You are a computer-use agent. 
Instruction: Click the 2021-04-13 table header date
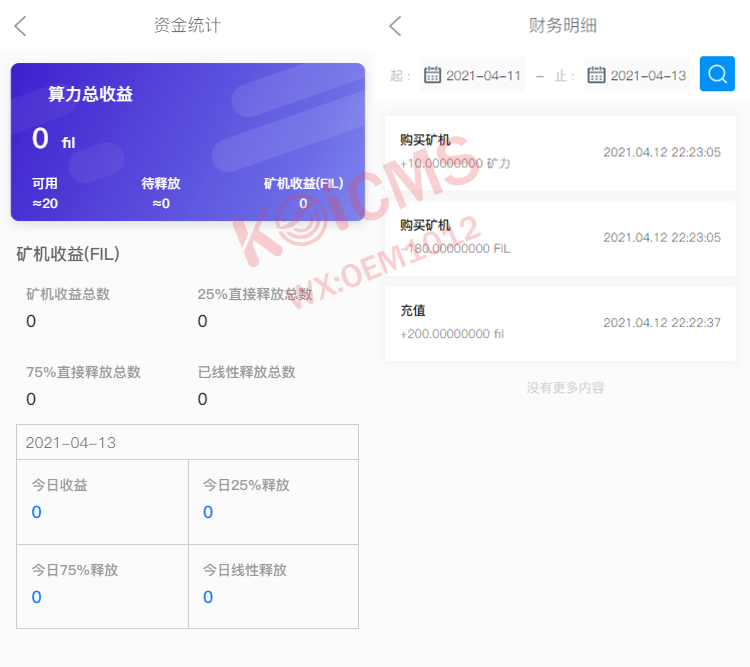(71, 443)
